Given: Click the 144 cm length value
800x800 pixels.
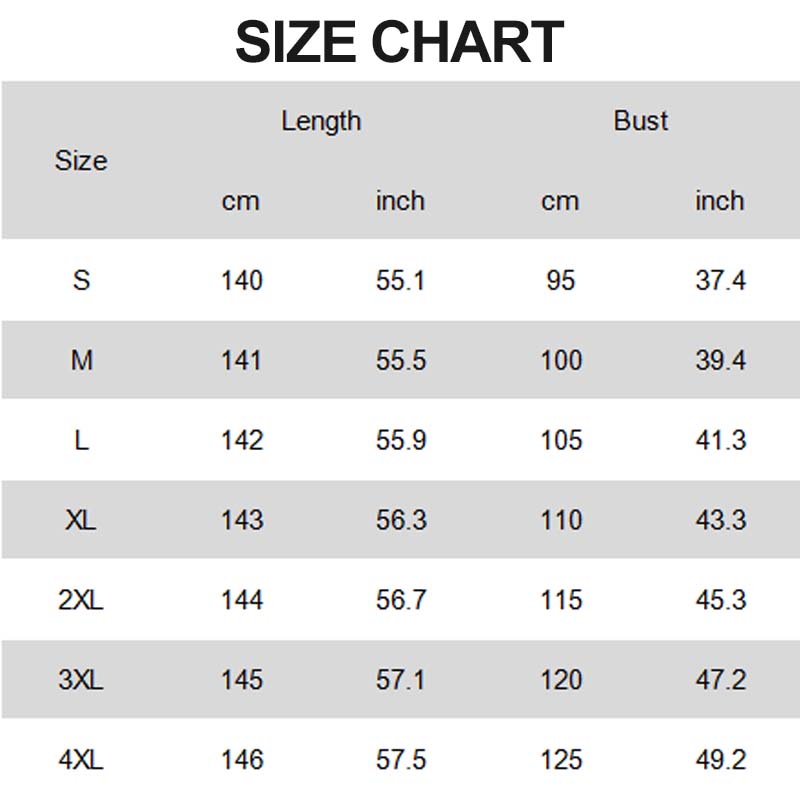Looking at the screenshot, I should (241, 601).
